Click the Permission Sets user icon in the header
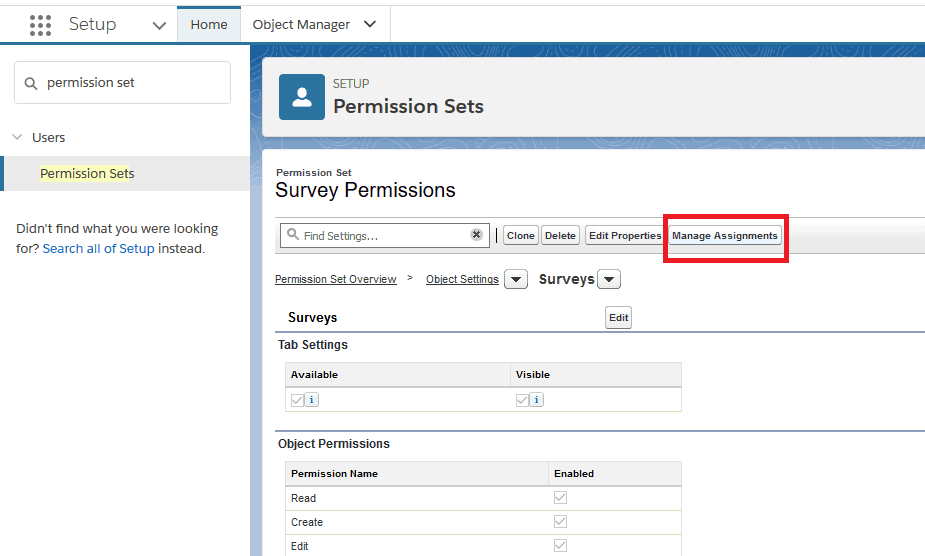This screenshot has width=925, height=556. click(301, 97)
